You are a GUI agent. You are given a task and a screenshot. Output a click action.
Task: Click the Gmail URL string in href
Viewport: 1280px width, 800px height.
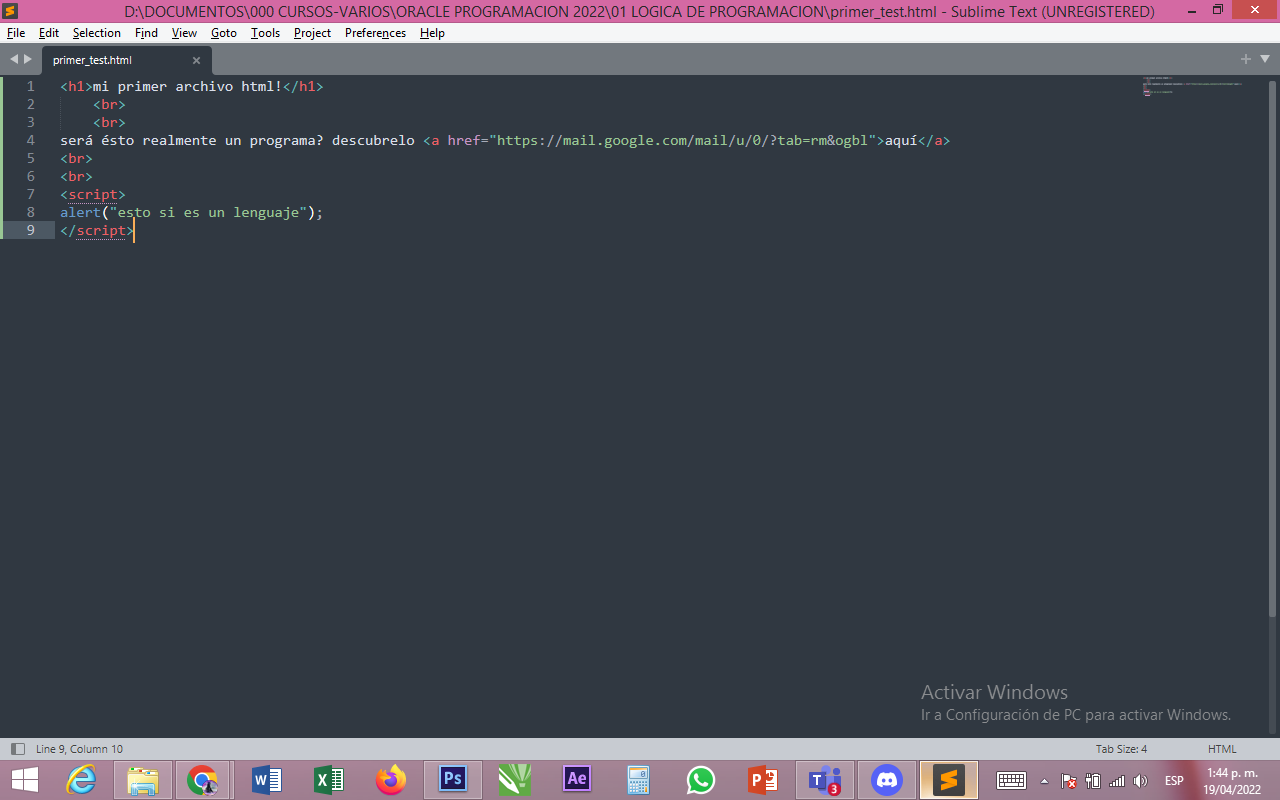tap(682, 140)
